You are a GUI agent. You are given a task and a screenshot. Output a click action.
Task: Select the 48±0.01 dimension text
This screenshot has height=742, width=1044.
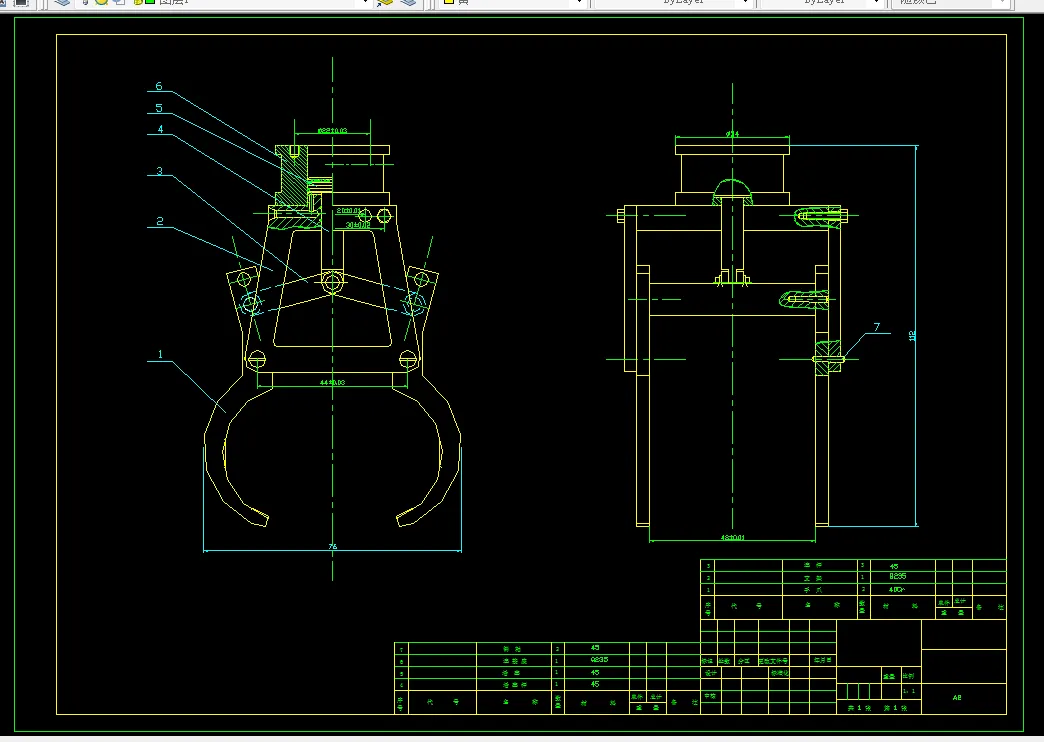point(732,537)
